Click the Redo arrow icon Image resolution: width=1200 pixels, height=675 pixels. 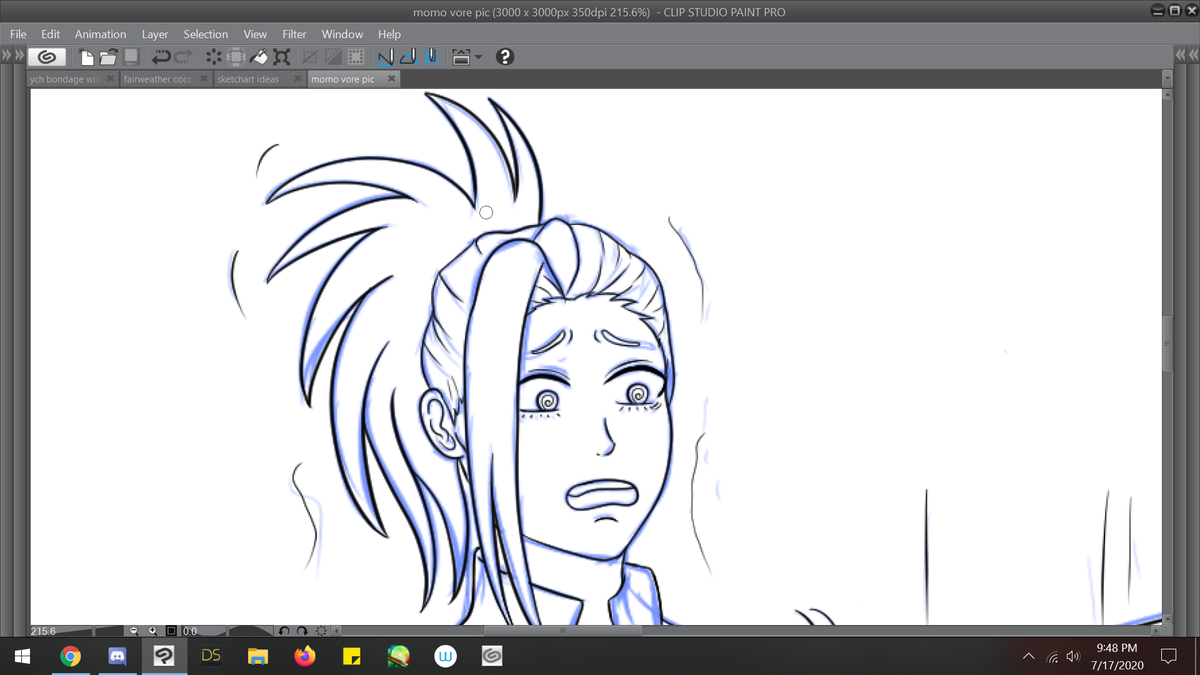click(185, 57)
